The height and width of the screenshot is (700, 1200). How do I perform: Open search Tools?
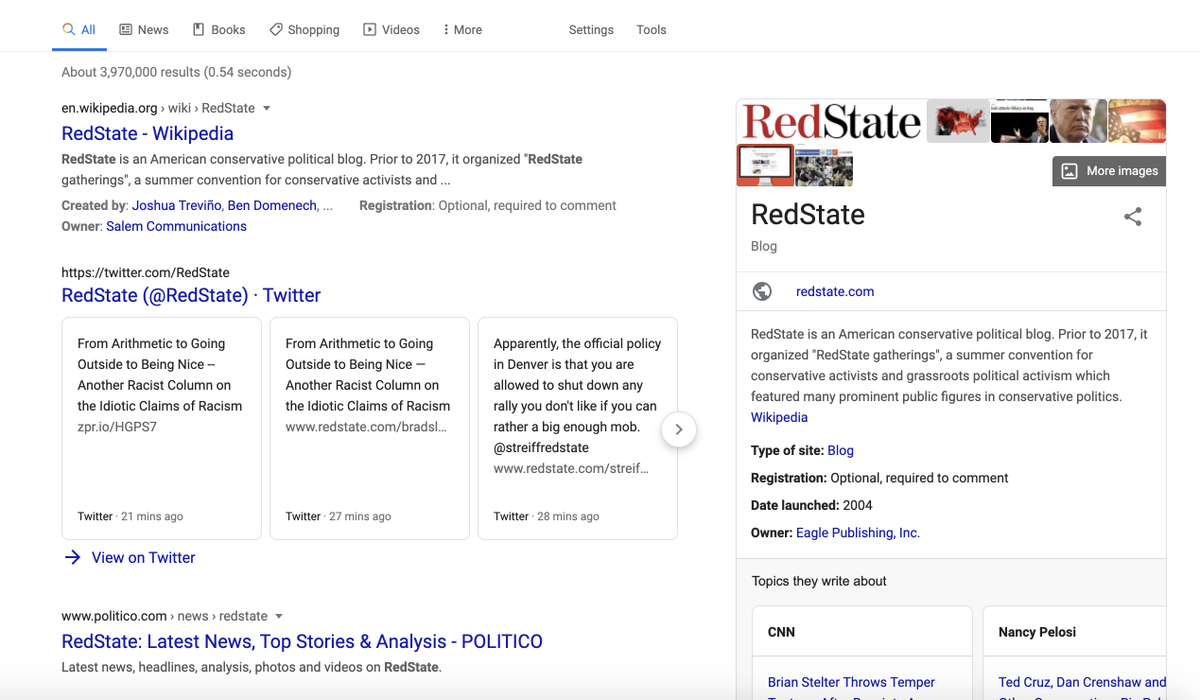(651, 30)
